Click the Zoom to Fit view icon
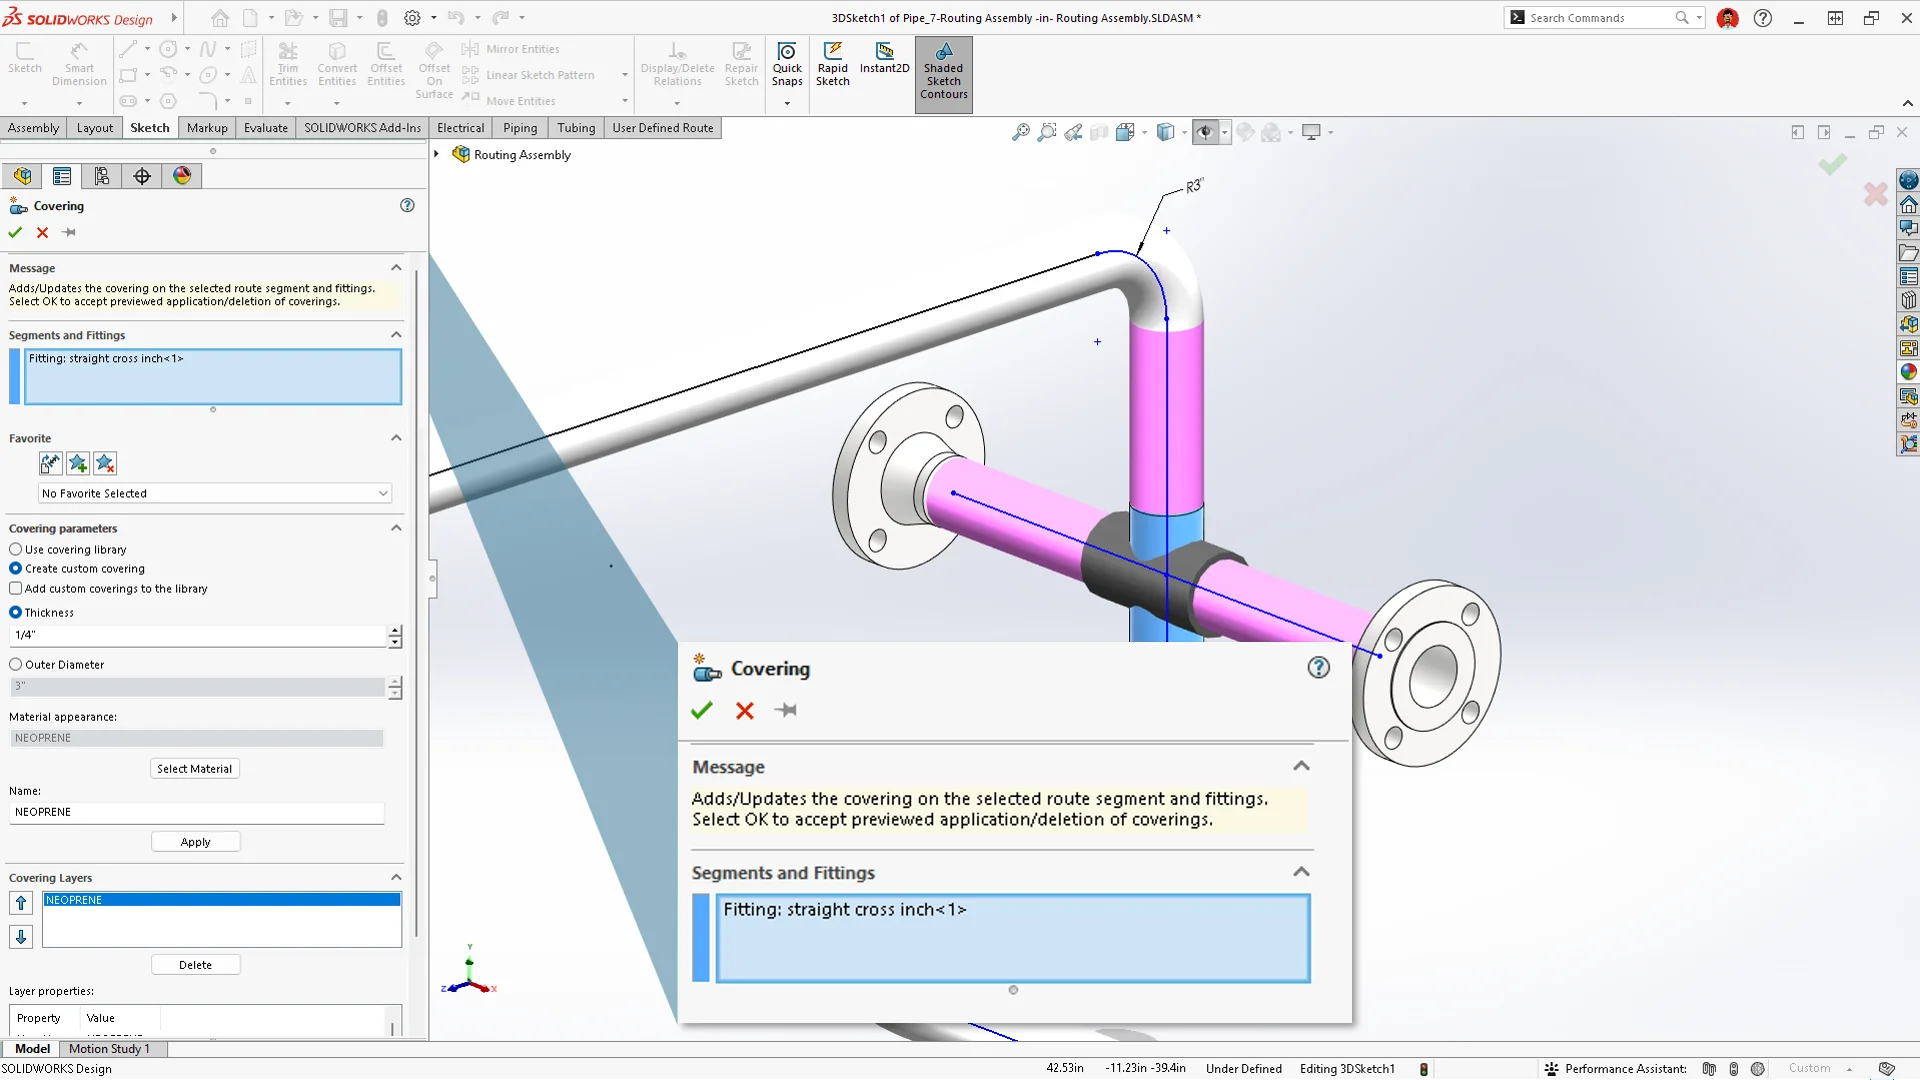 click(x=1020, y=132)
